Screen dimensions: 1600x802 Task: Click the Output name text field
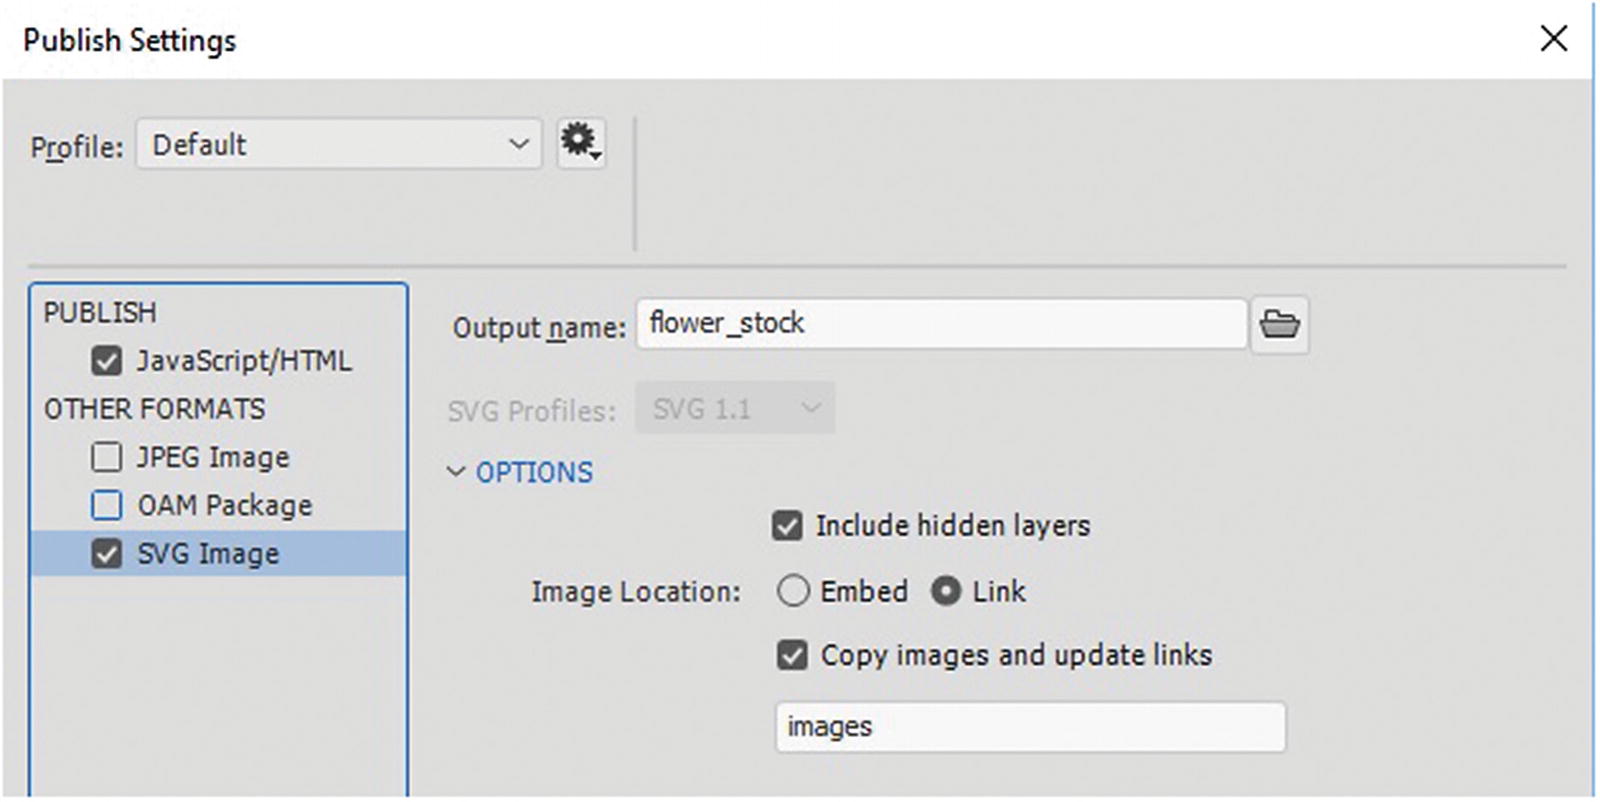940,324
